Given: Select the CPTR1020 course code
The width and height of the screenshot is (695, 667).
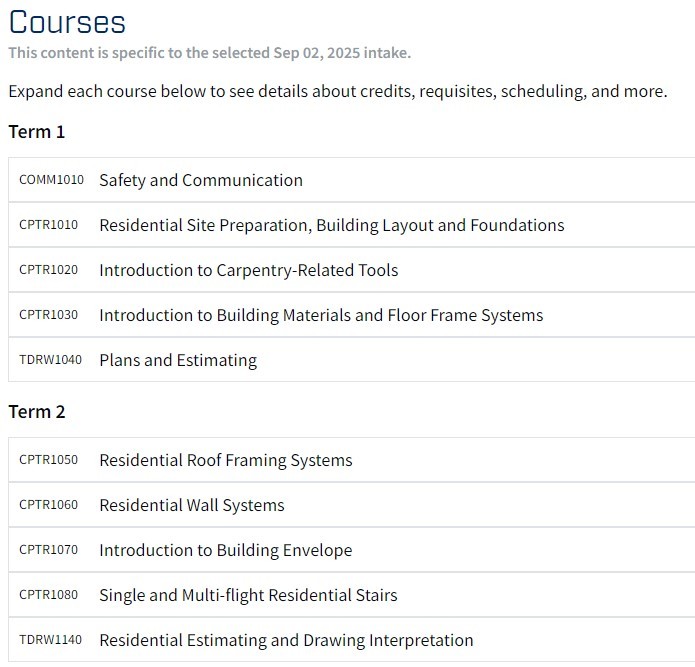Looking at the screenshot, I should pyautogui.click(x=48, y=270).
